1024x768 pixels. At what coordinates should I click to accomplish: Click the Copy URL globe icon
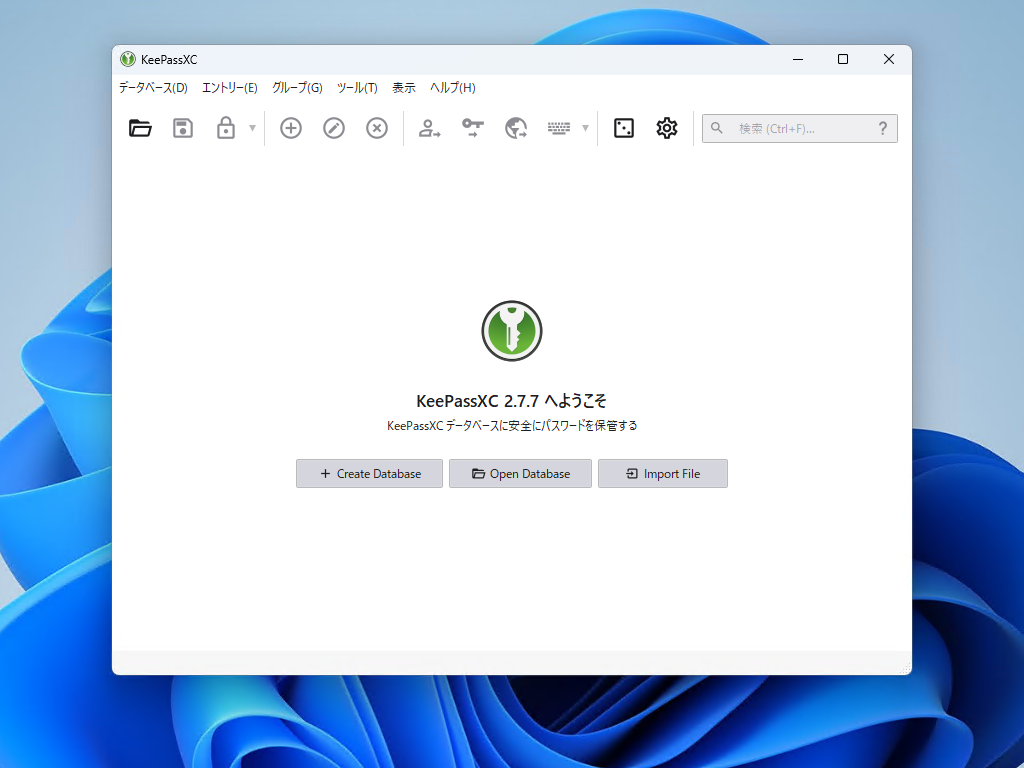click(514, 128)
